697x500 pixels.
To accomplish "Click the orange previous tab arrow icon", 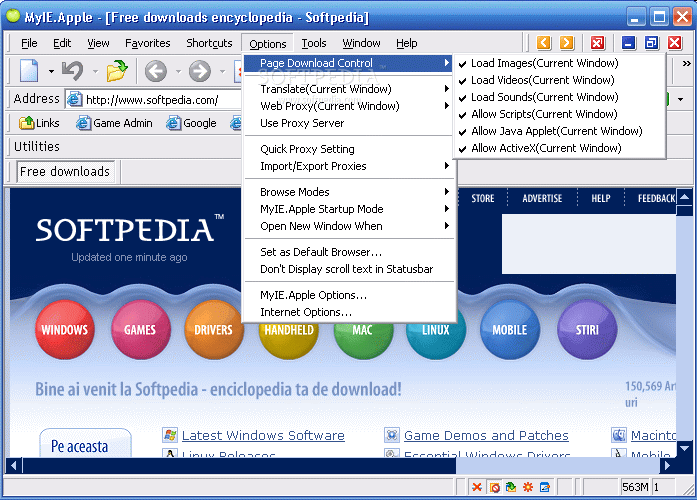I will point(544,43).
